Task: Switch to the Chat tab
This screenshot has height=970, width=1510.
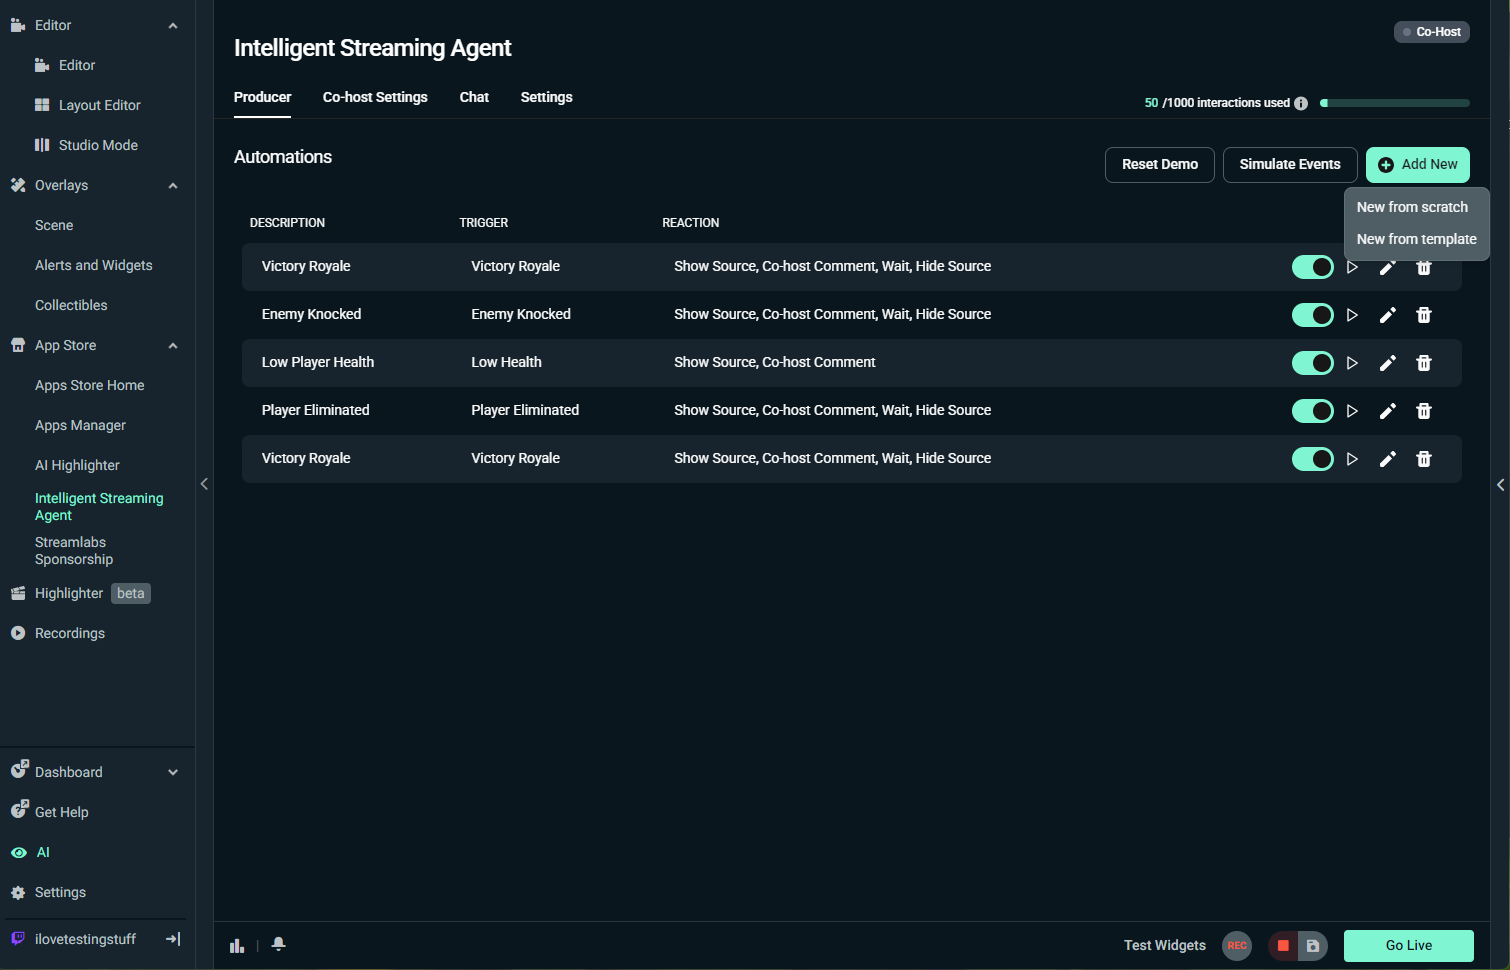Action: (474, 97)
